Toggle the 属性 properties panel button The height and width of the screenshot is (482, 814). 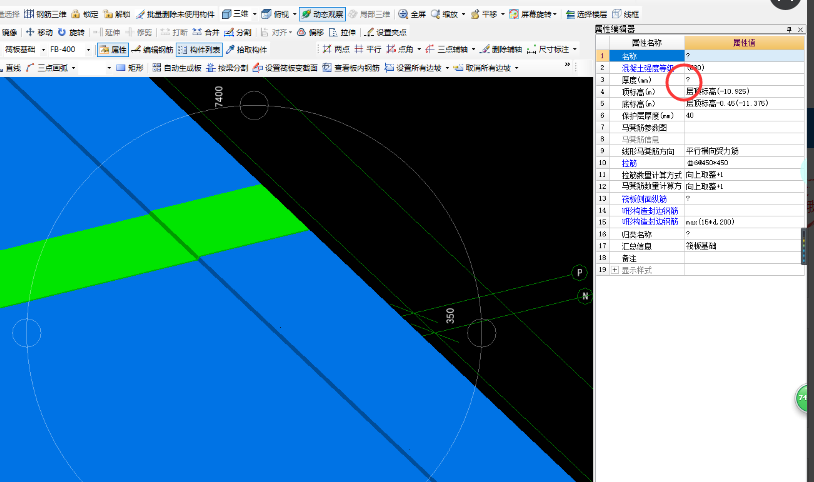(x=113, y=49)
